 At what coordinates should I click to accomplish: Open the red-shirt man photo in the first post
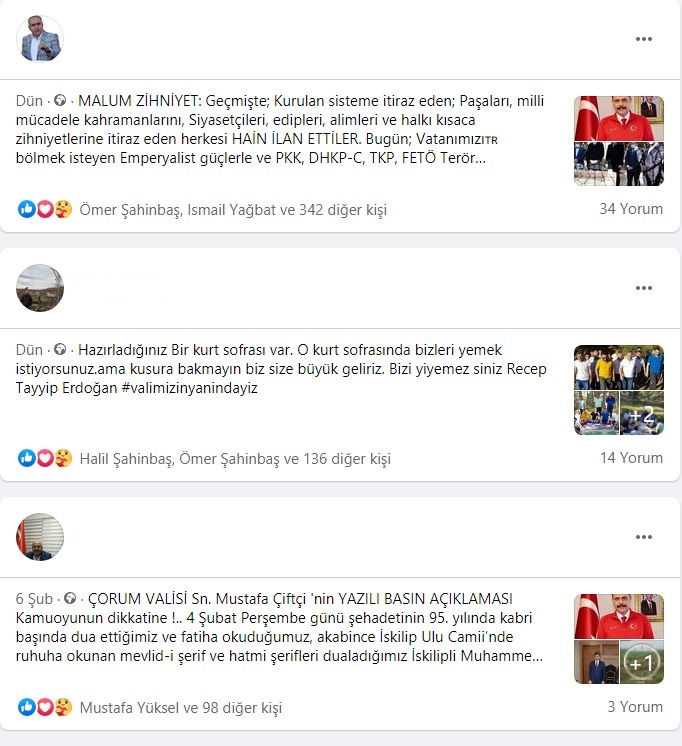tap(619, 118)
